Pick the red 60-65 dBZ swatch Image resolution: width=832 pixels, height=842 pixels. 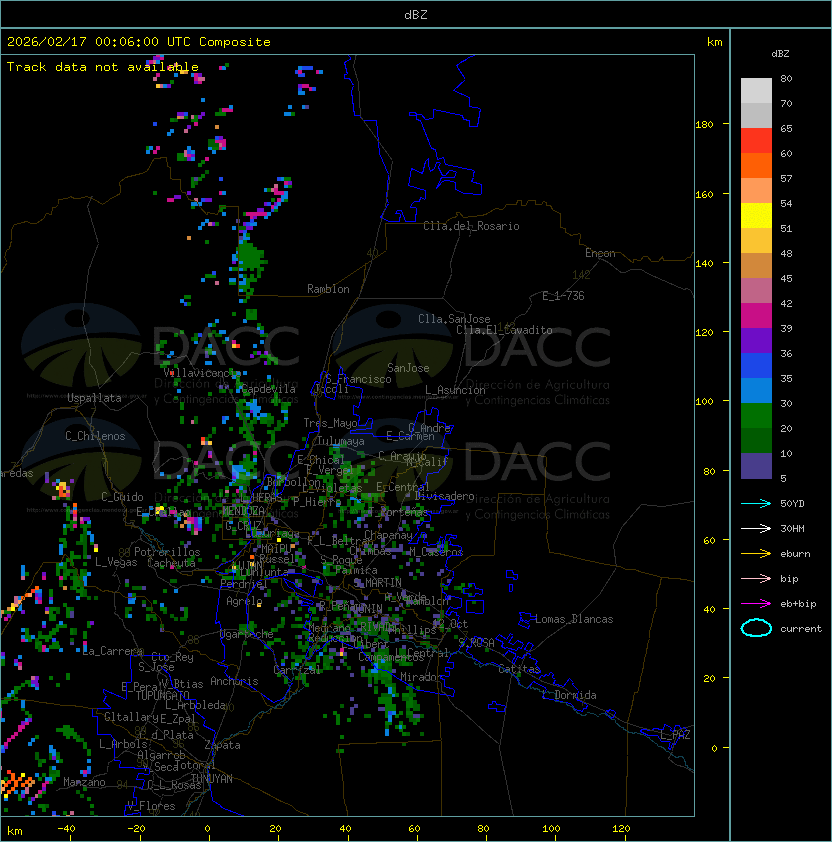pos(756,141)
